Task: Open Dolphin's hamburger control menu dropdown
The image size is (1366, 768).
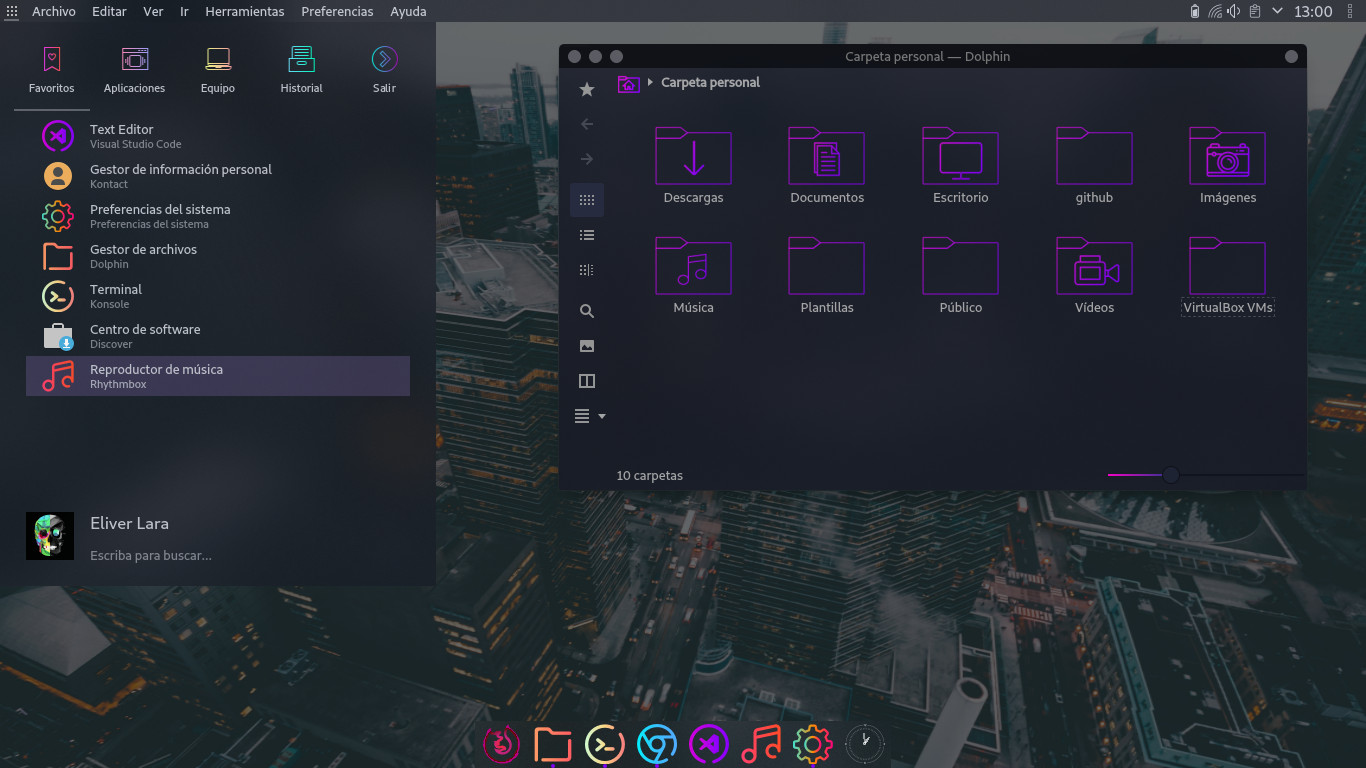Action: 590,416
